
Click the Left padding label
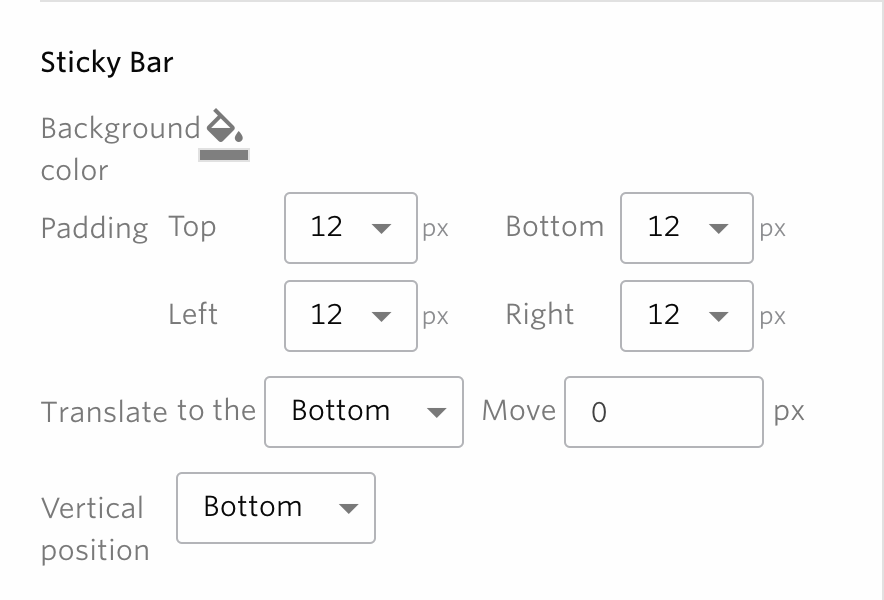(x=193, y=315)
